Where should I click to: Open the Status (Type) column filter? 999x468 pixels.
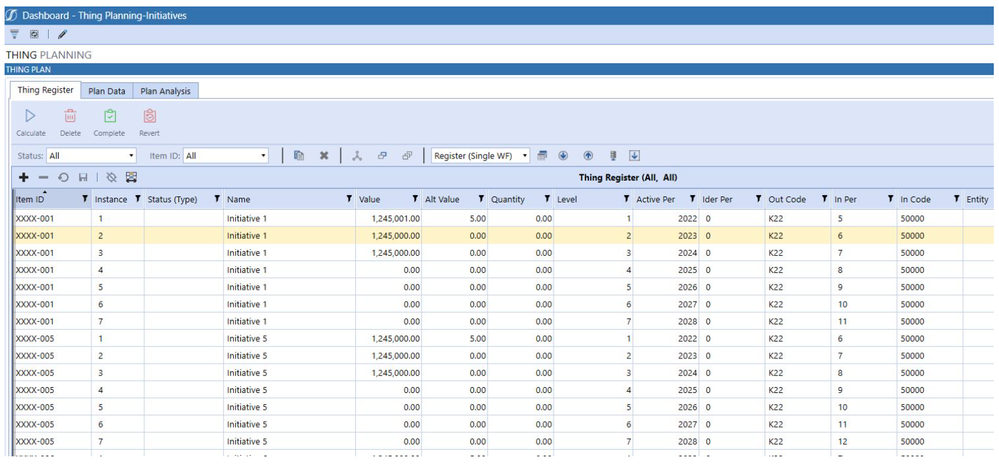[217, 199]
